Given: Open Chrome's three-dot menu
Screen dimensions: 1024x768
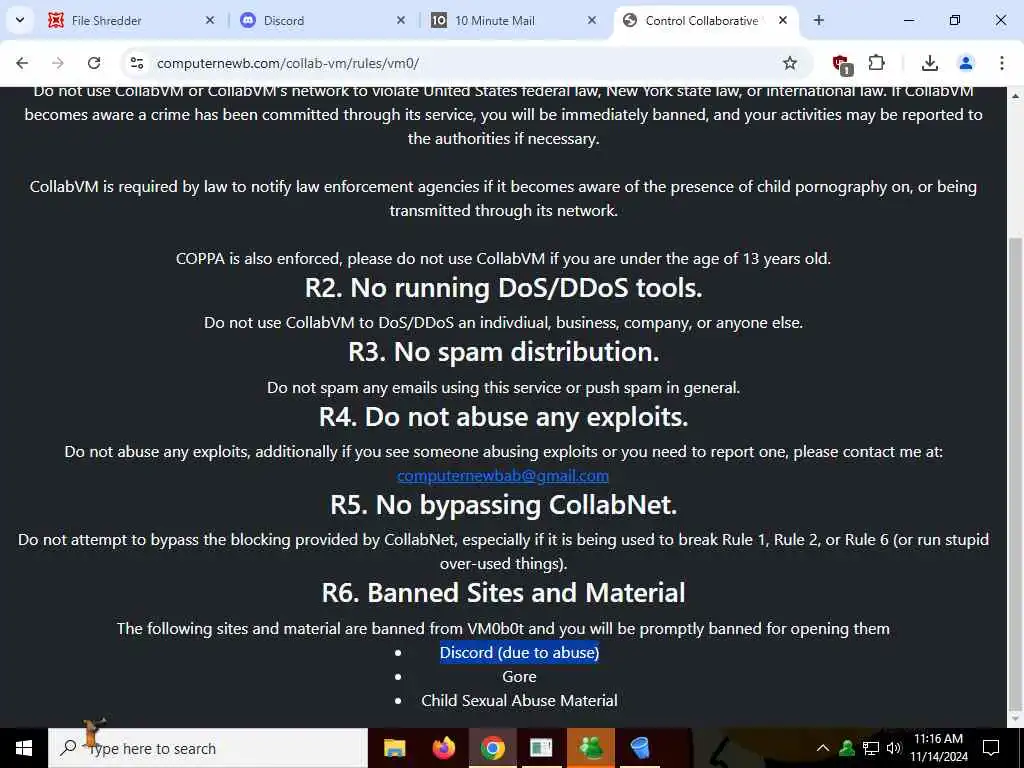Looking at the screenshot, I should 1001,63.
